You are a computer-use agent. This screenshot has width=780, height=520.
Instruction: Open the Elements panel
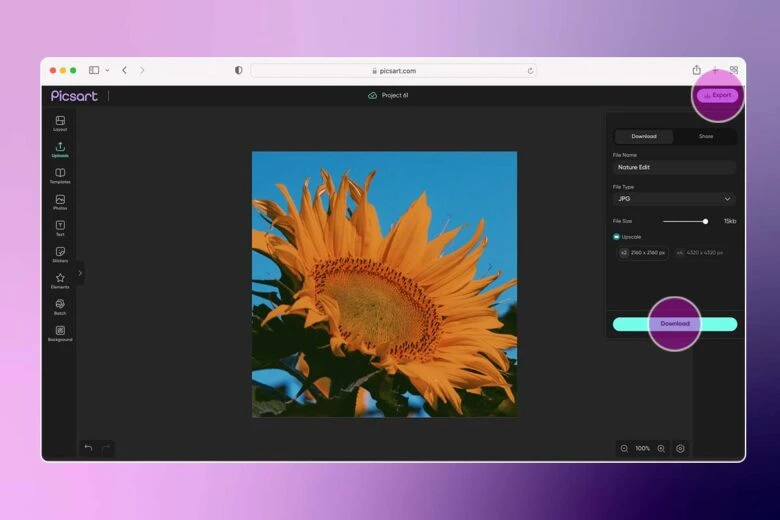click(60, 280)
